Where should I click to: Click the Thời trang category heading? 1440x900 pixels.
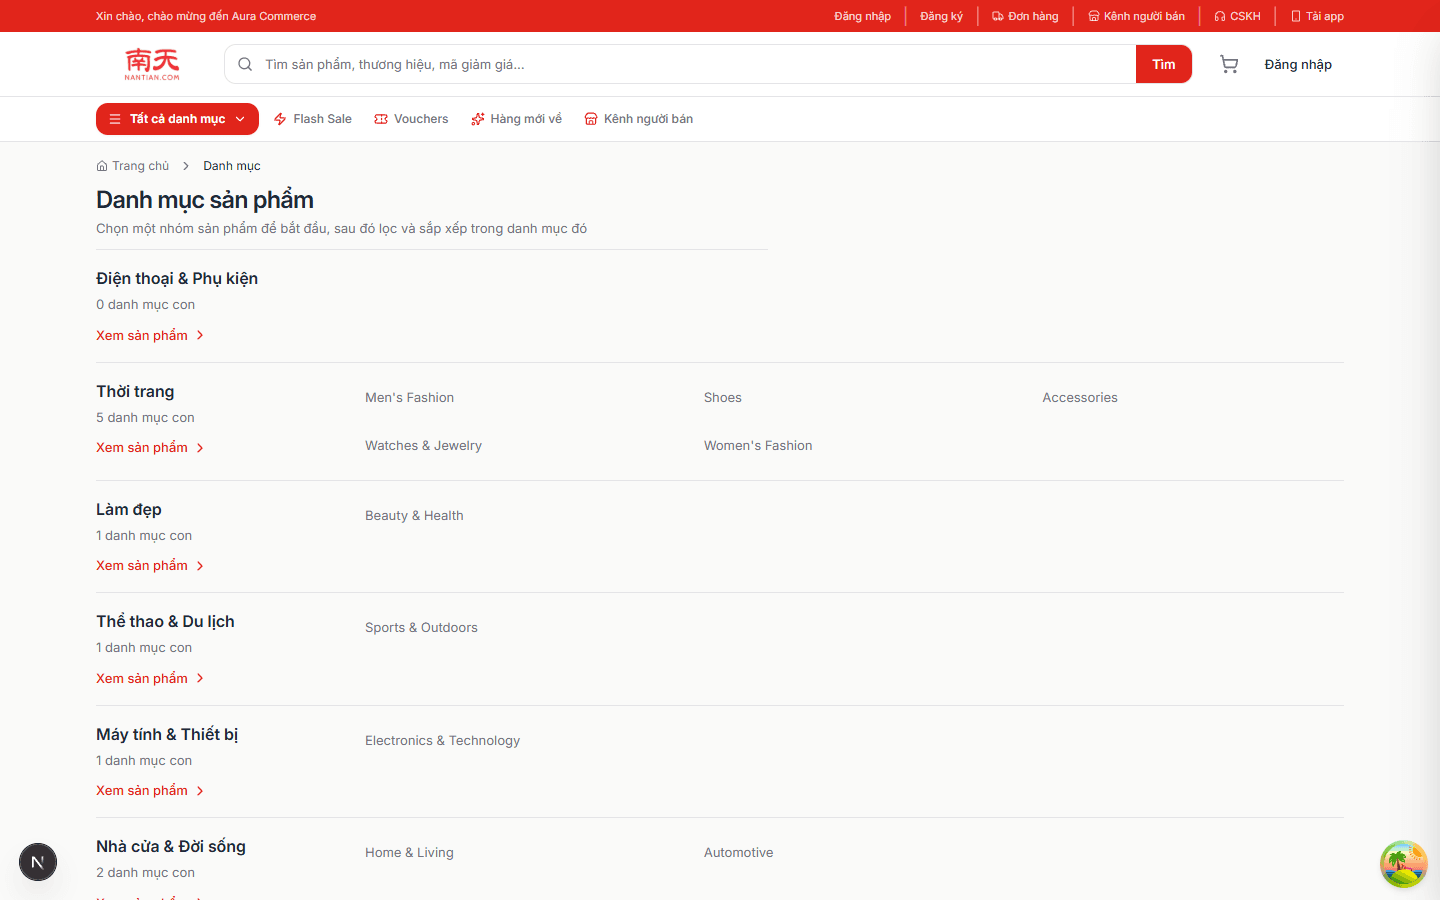[135, 392]
